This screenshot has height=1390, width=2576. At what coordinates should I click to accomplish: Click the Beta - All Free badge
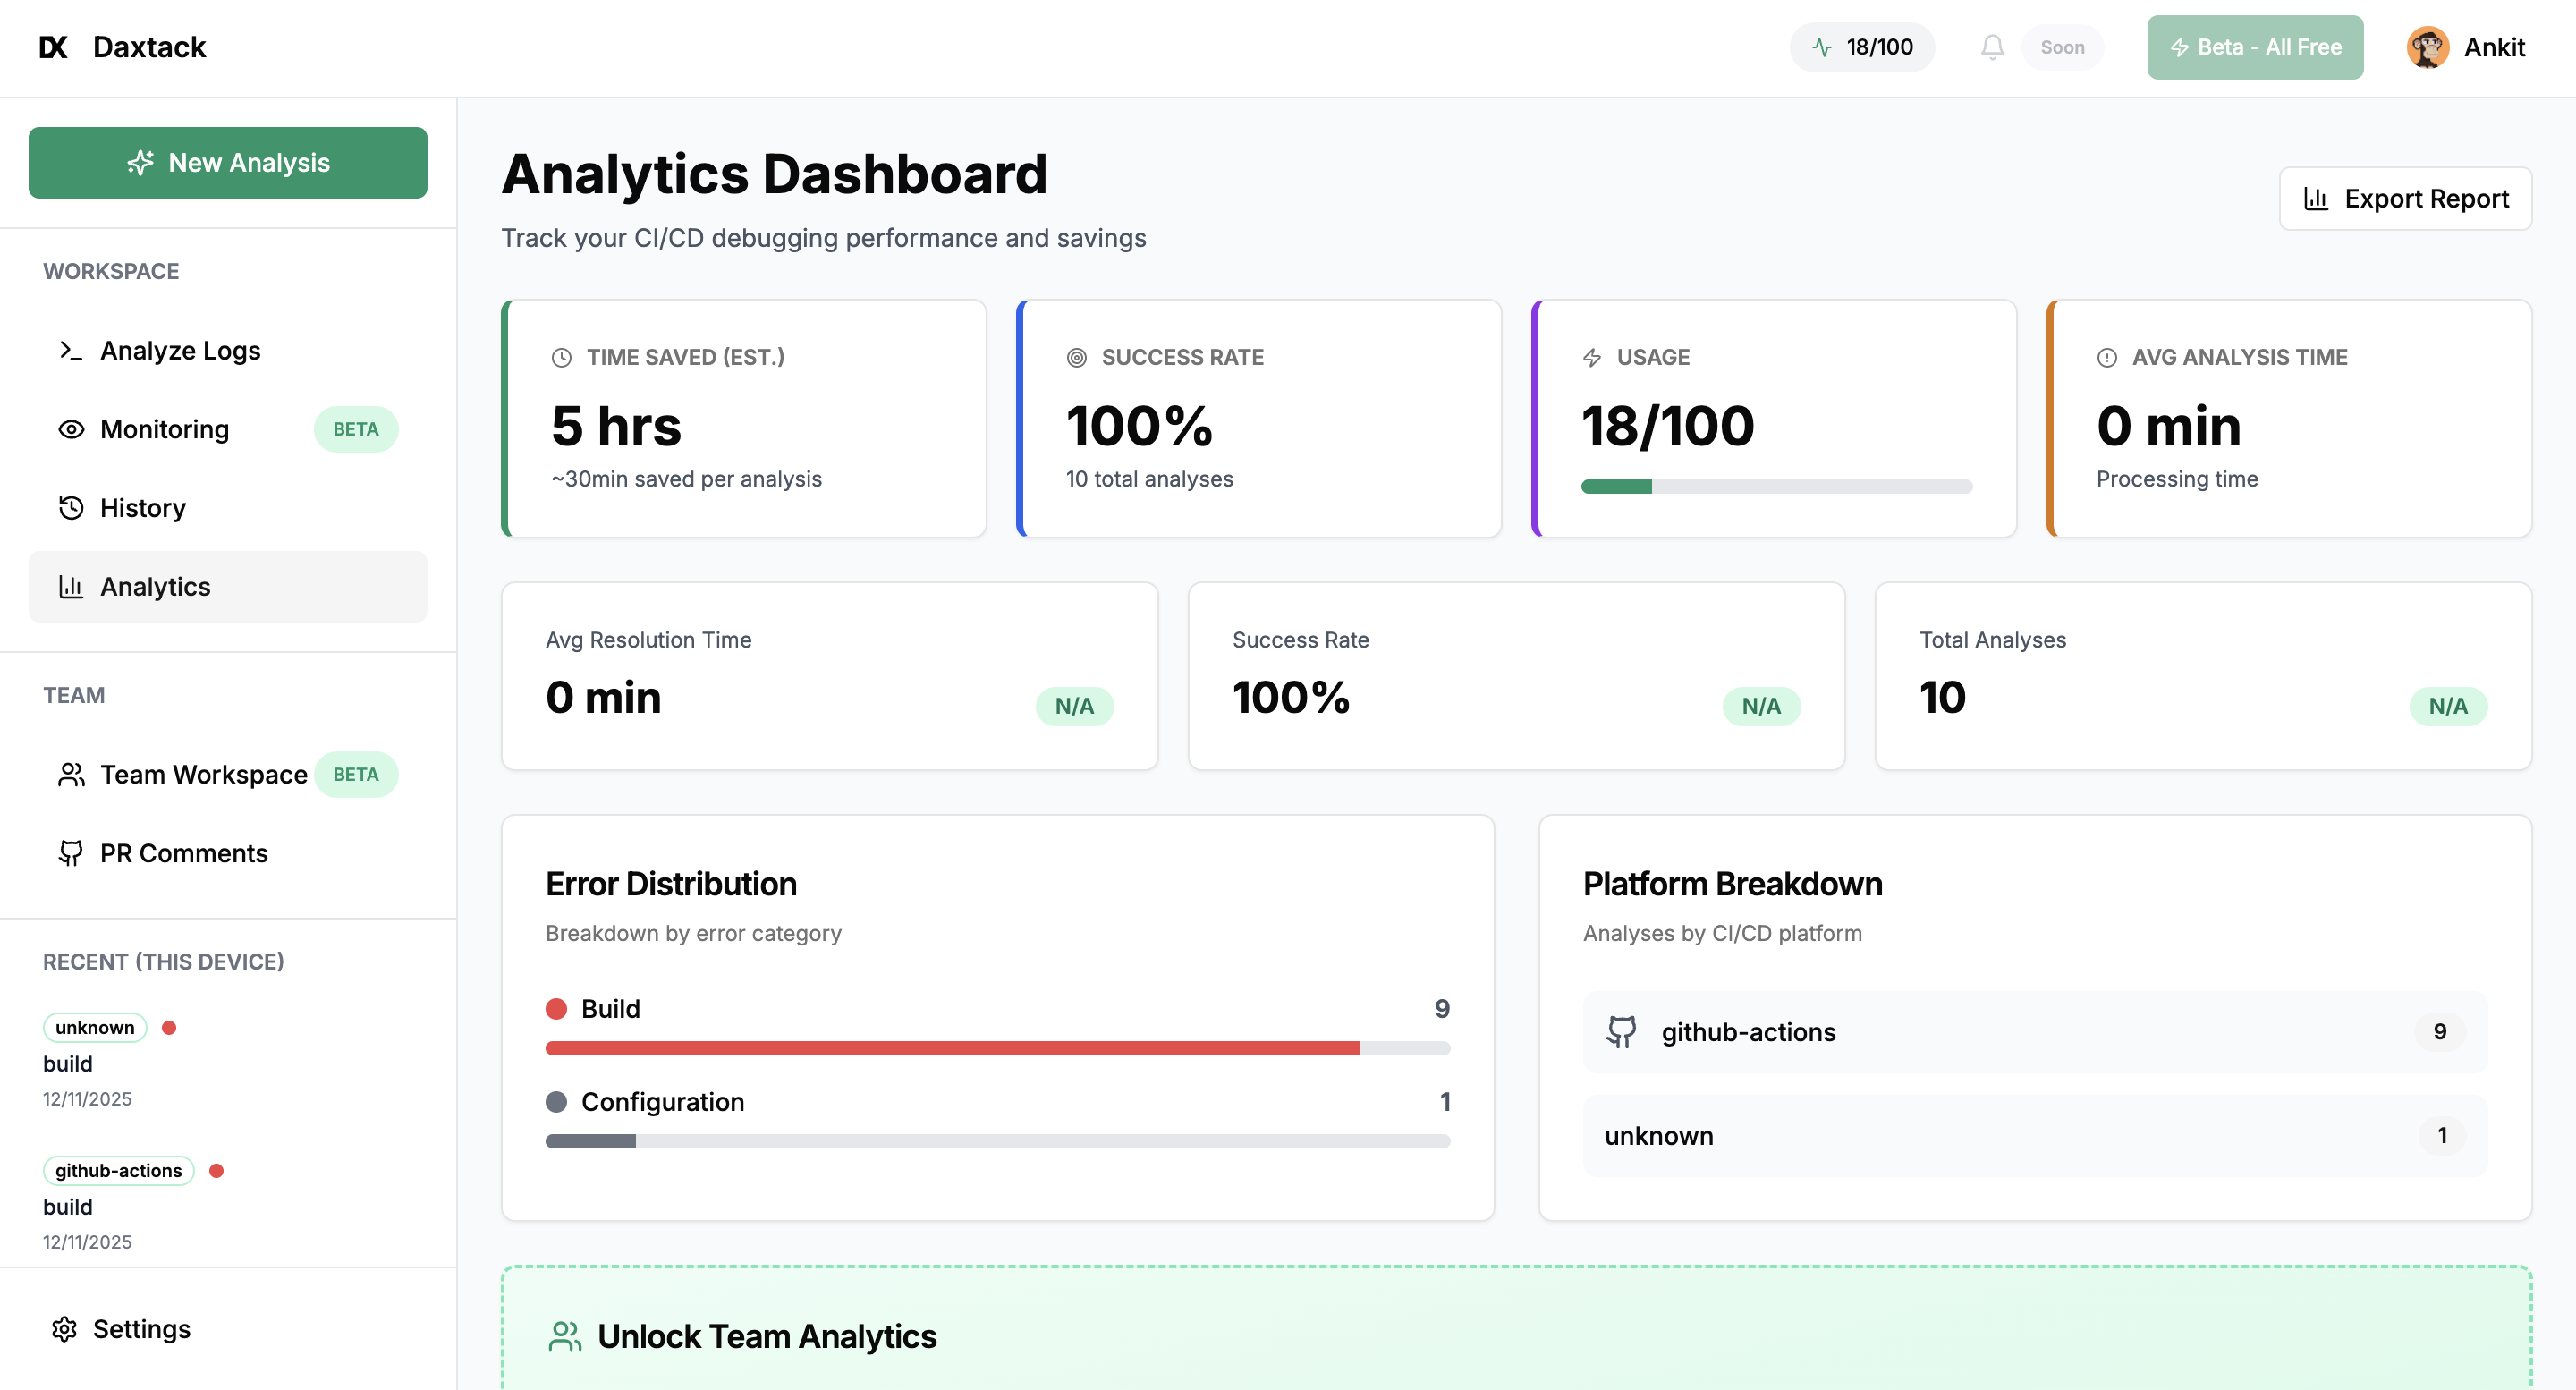point(2255,47)
